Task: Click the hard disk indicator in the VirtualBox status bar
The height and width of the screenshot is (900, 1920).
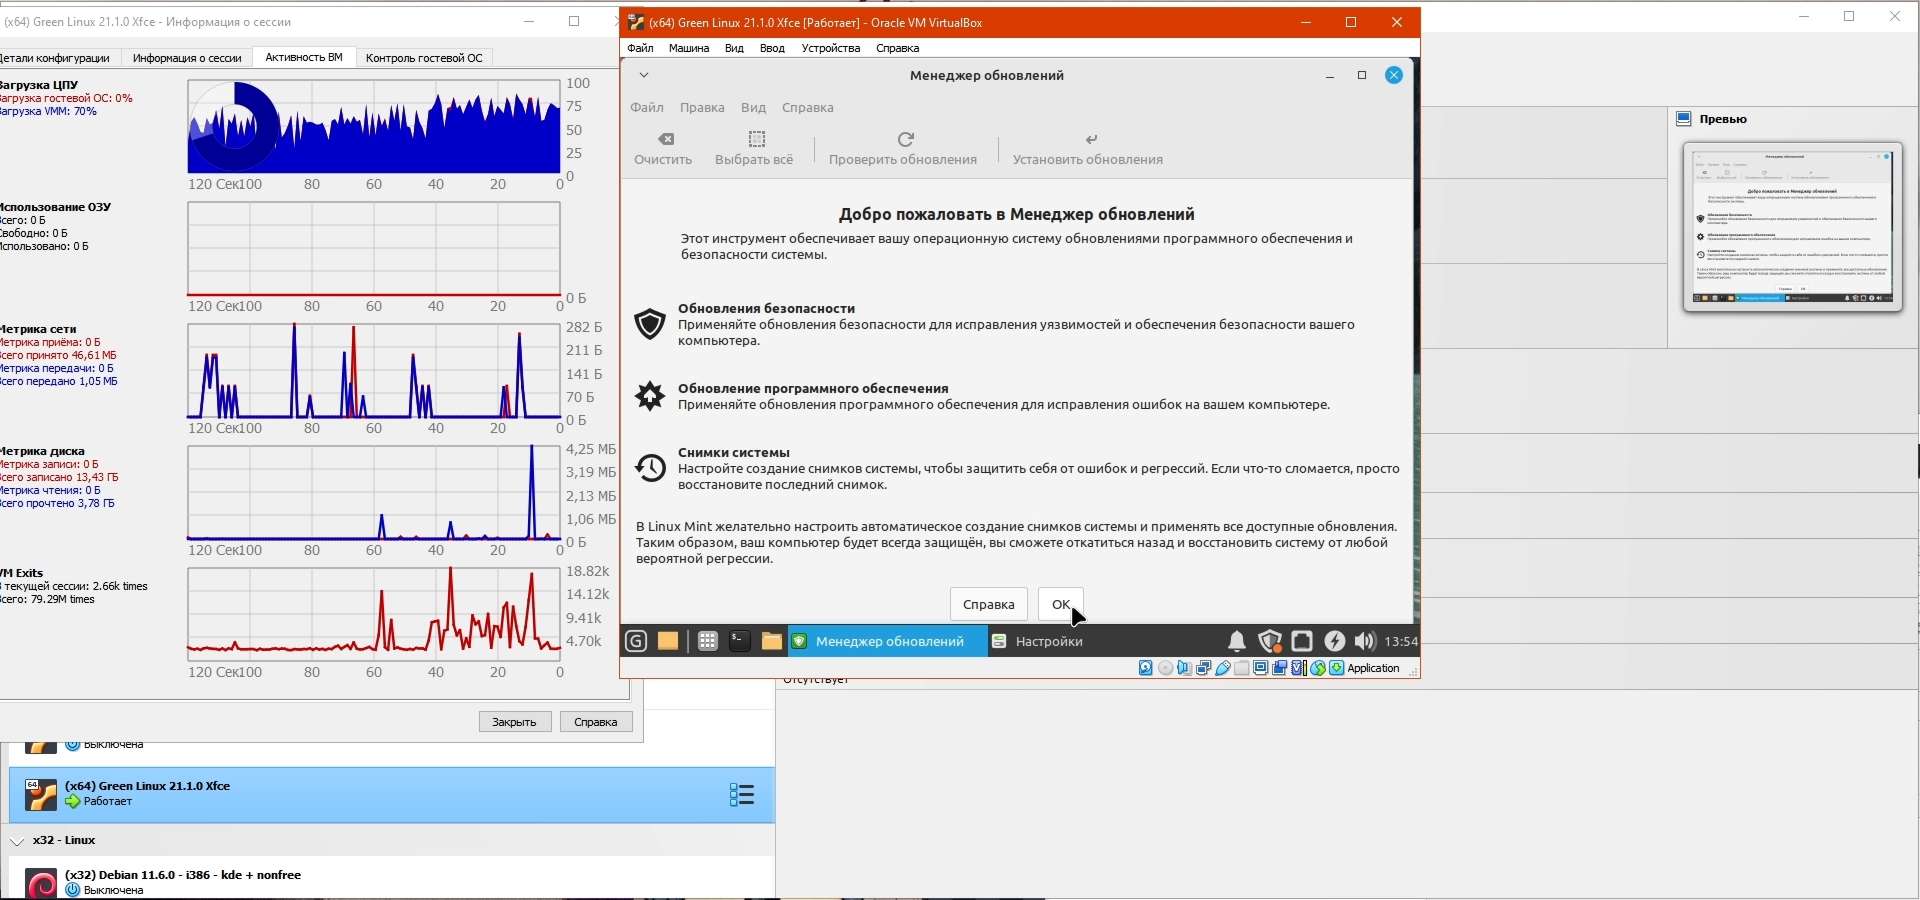Action: (1146, 668)
